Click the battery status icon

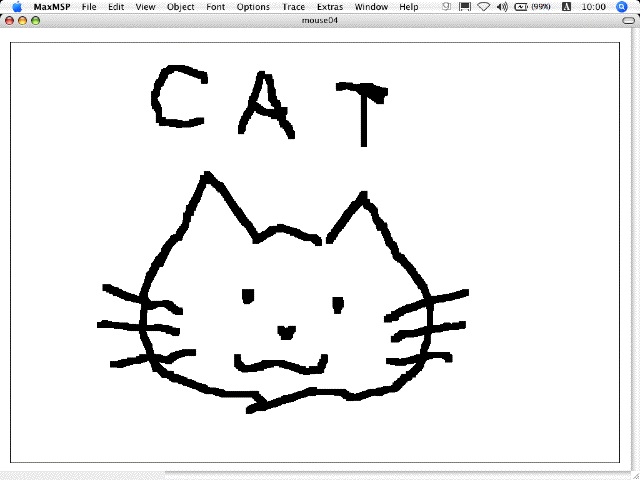point(521,7)
